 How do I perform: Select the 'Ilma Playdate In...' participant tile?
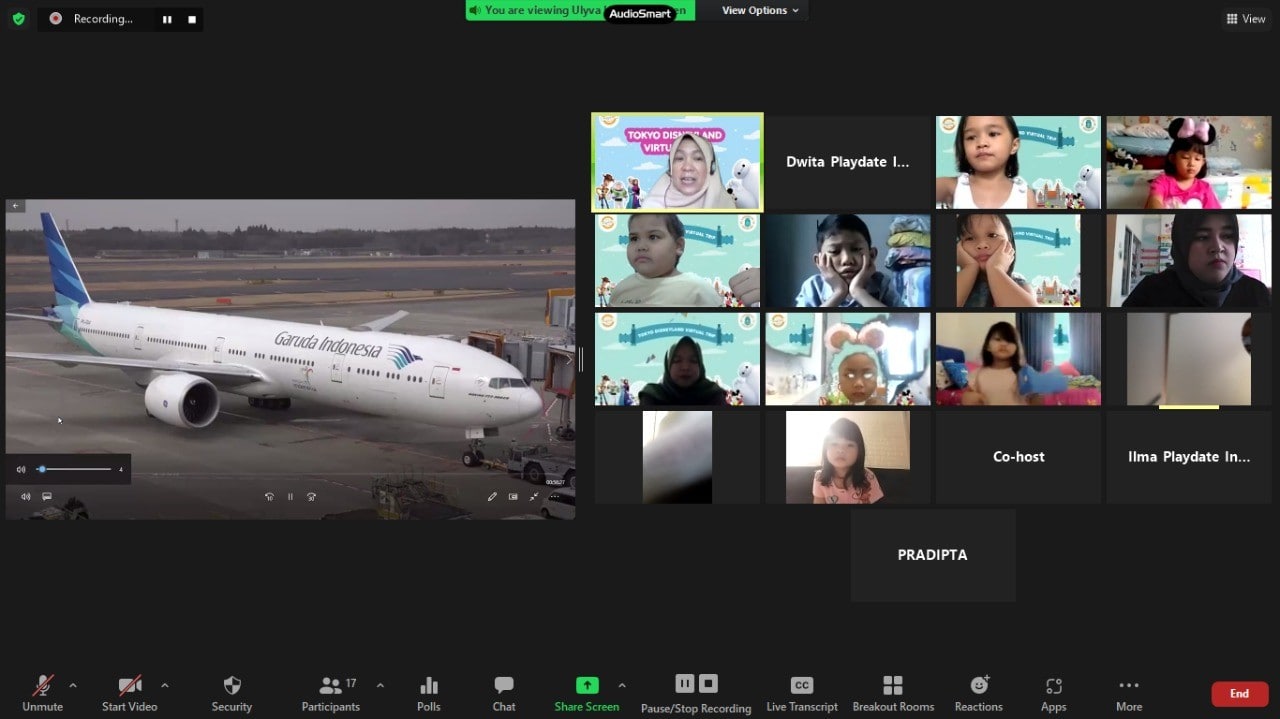1188,456
